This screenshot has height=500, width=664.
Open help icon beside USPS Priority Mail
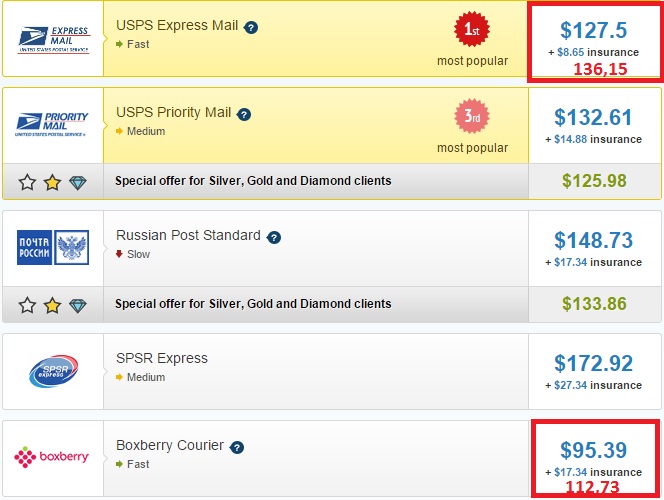click(244, 114)
